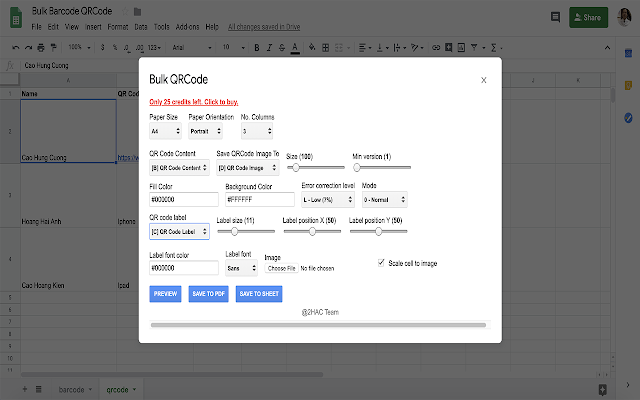This screenshot has width=640, height=400.
Task: Open the Add-ons menu
Action: coord(187,27)
